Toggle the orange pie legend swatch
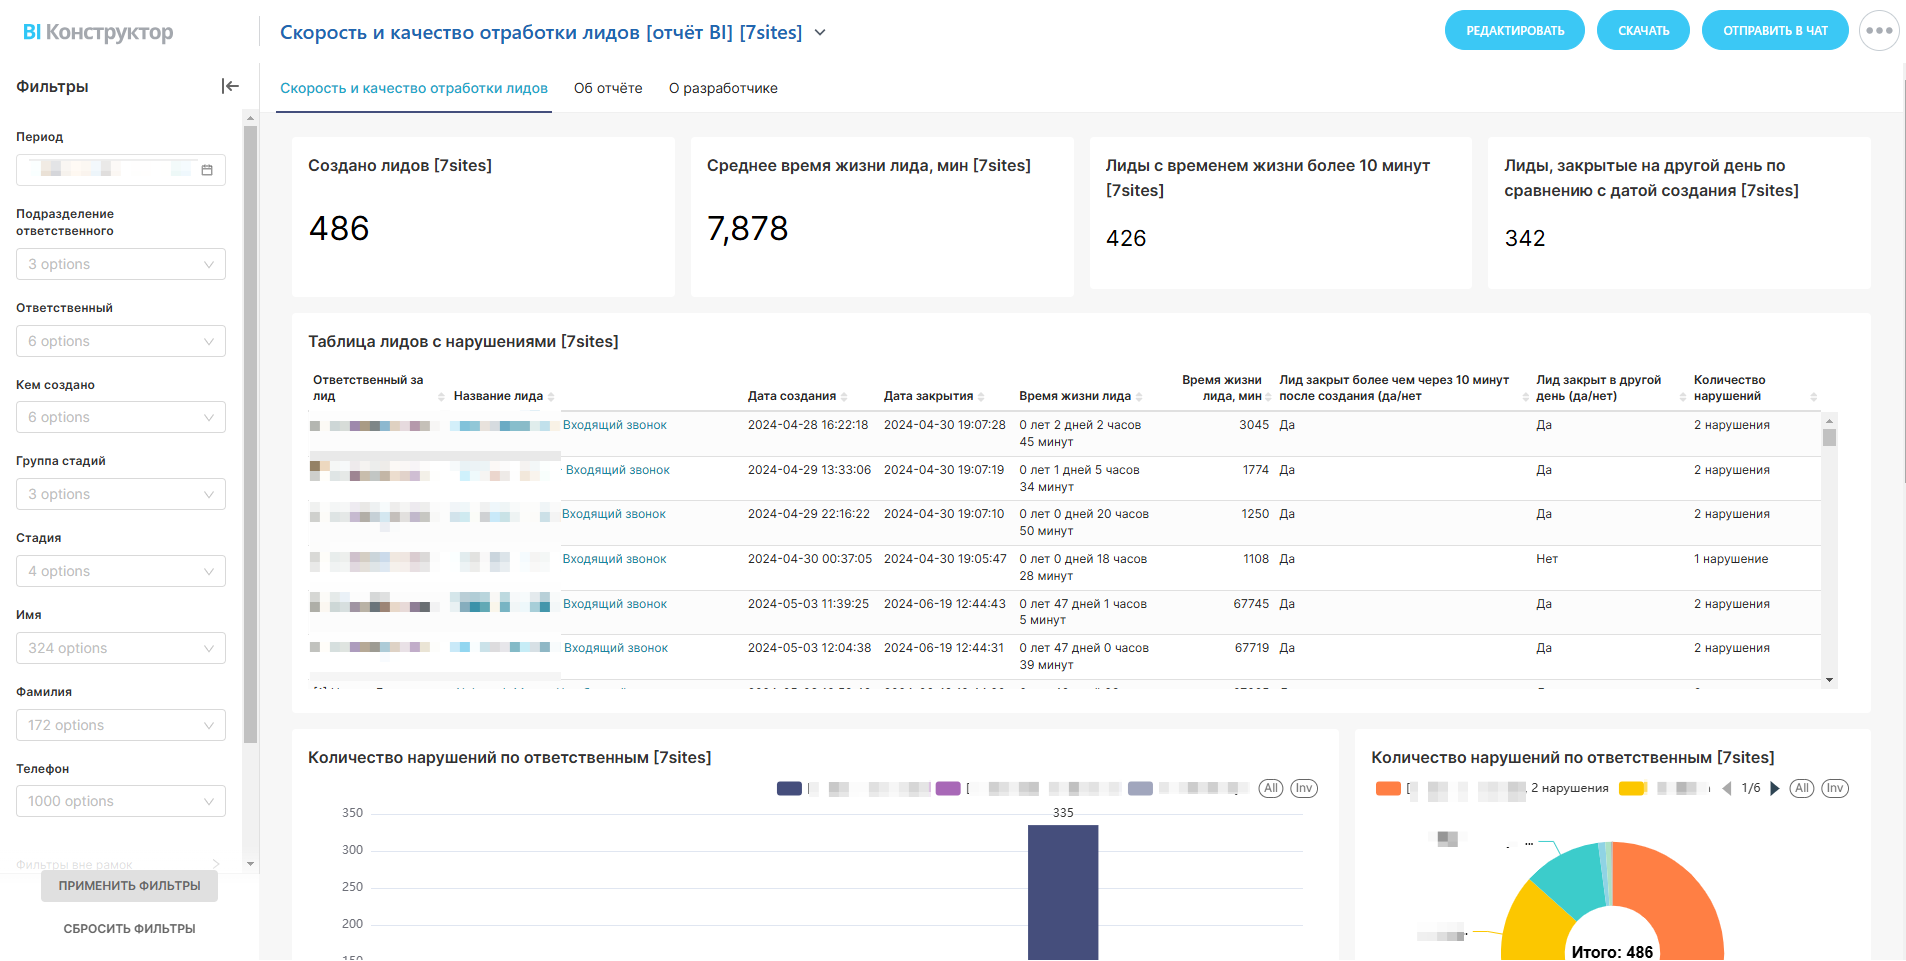 pos(1388,788)
